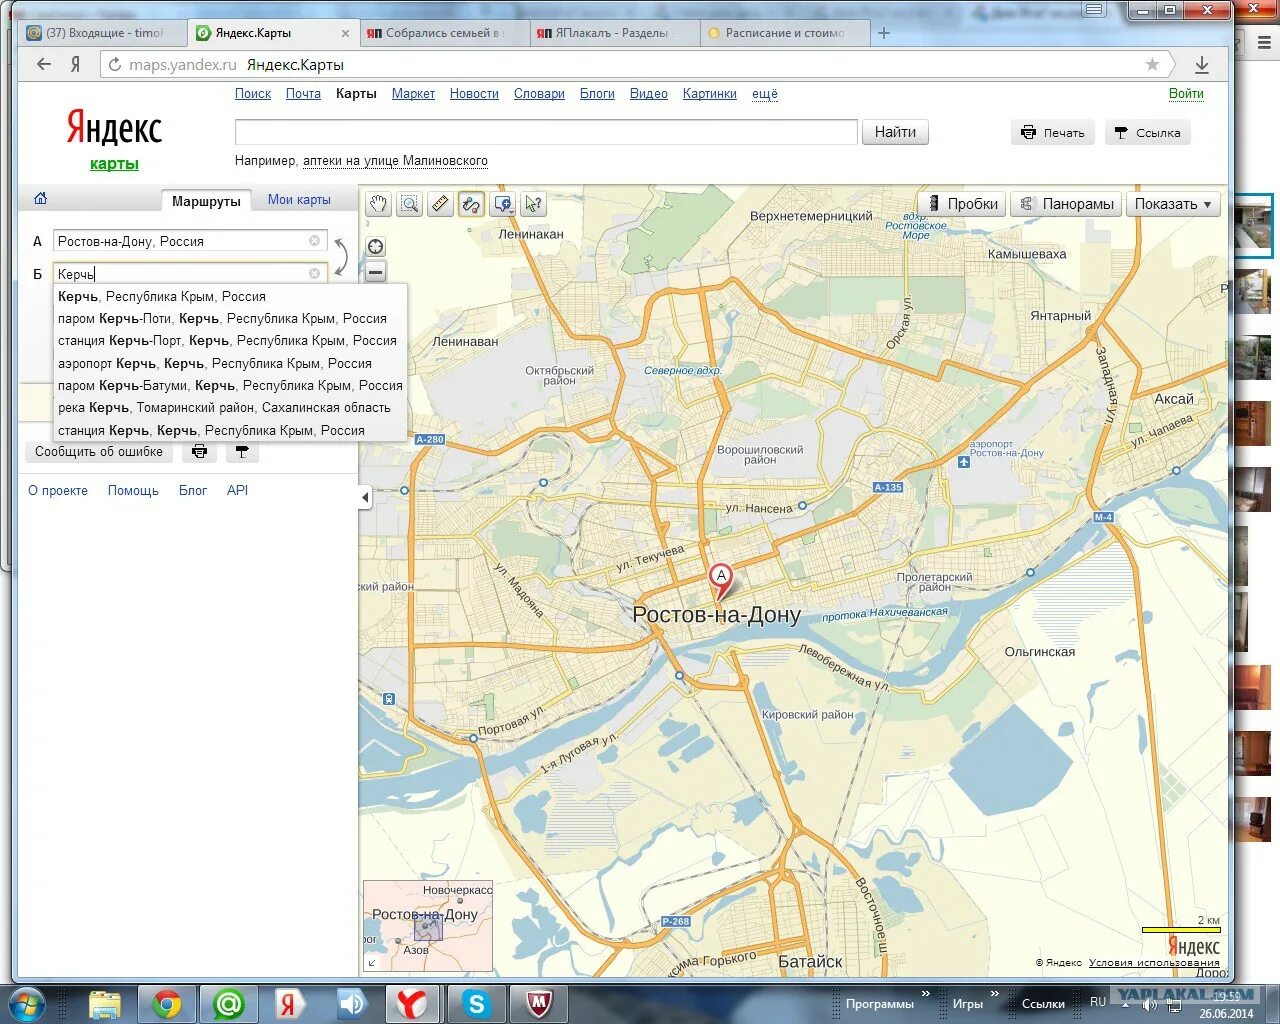Select the ruler distance tool
Image resolution: width=1280 pixels, height=1024 pixels.
coord(440,204)
